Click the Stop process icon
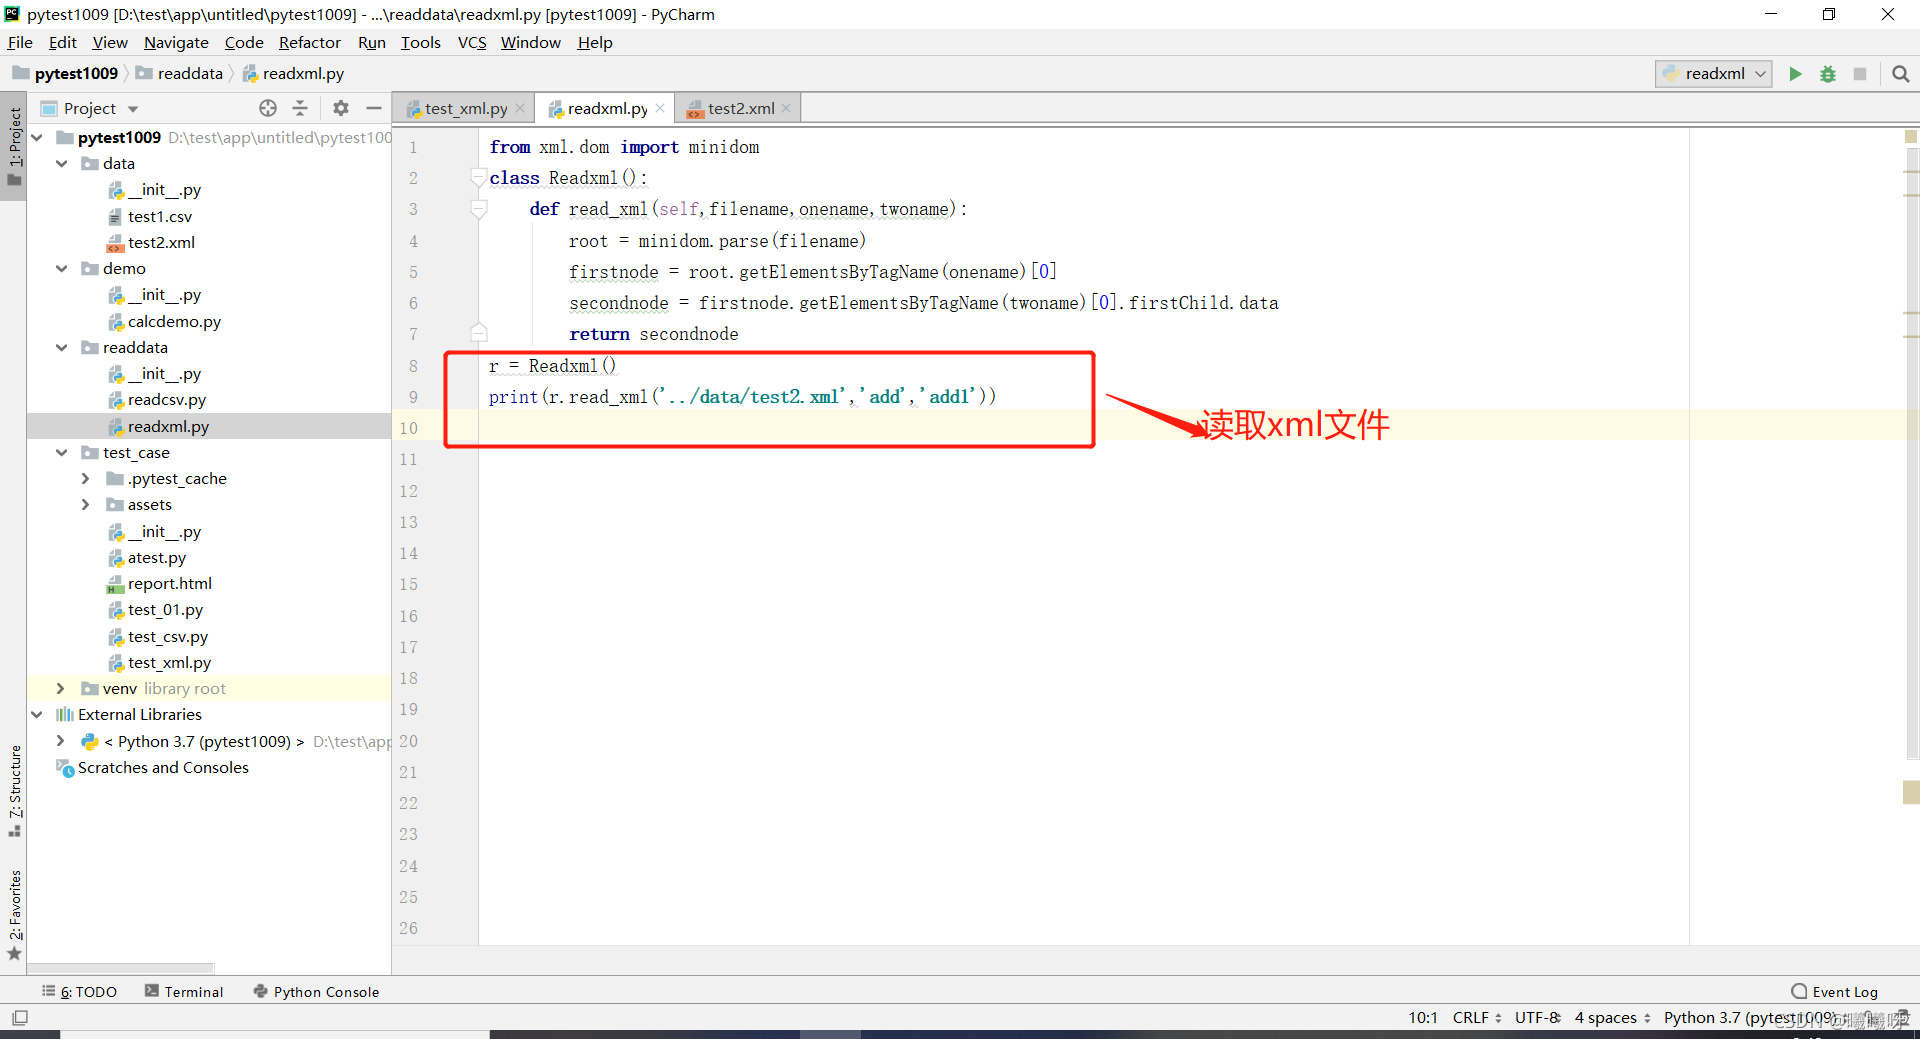 (1860, 74)
